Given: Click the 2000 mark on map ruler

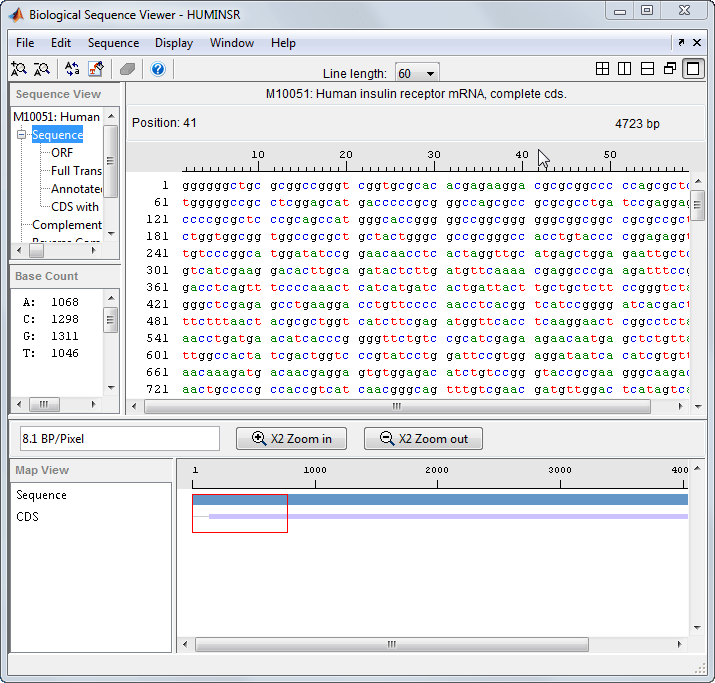Looking at the screenshot, I should (x=437, y=470).
